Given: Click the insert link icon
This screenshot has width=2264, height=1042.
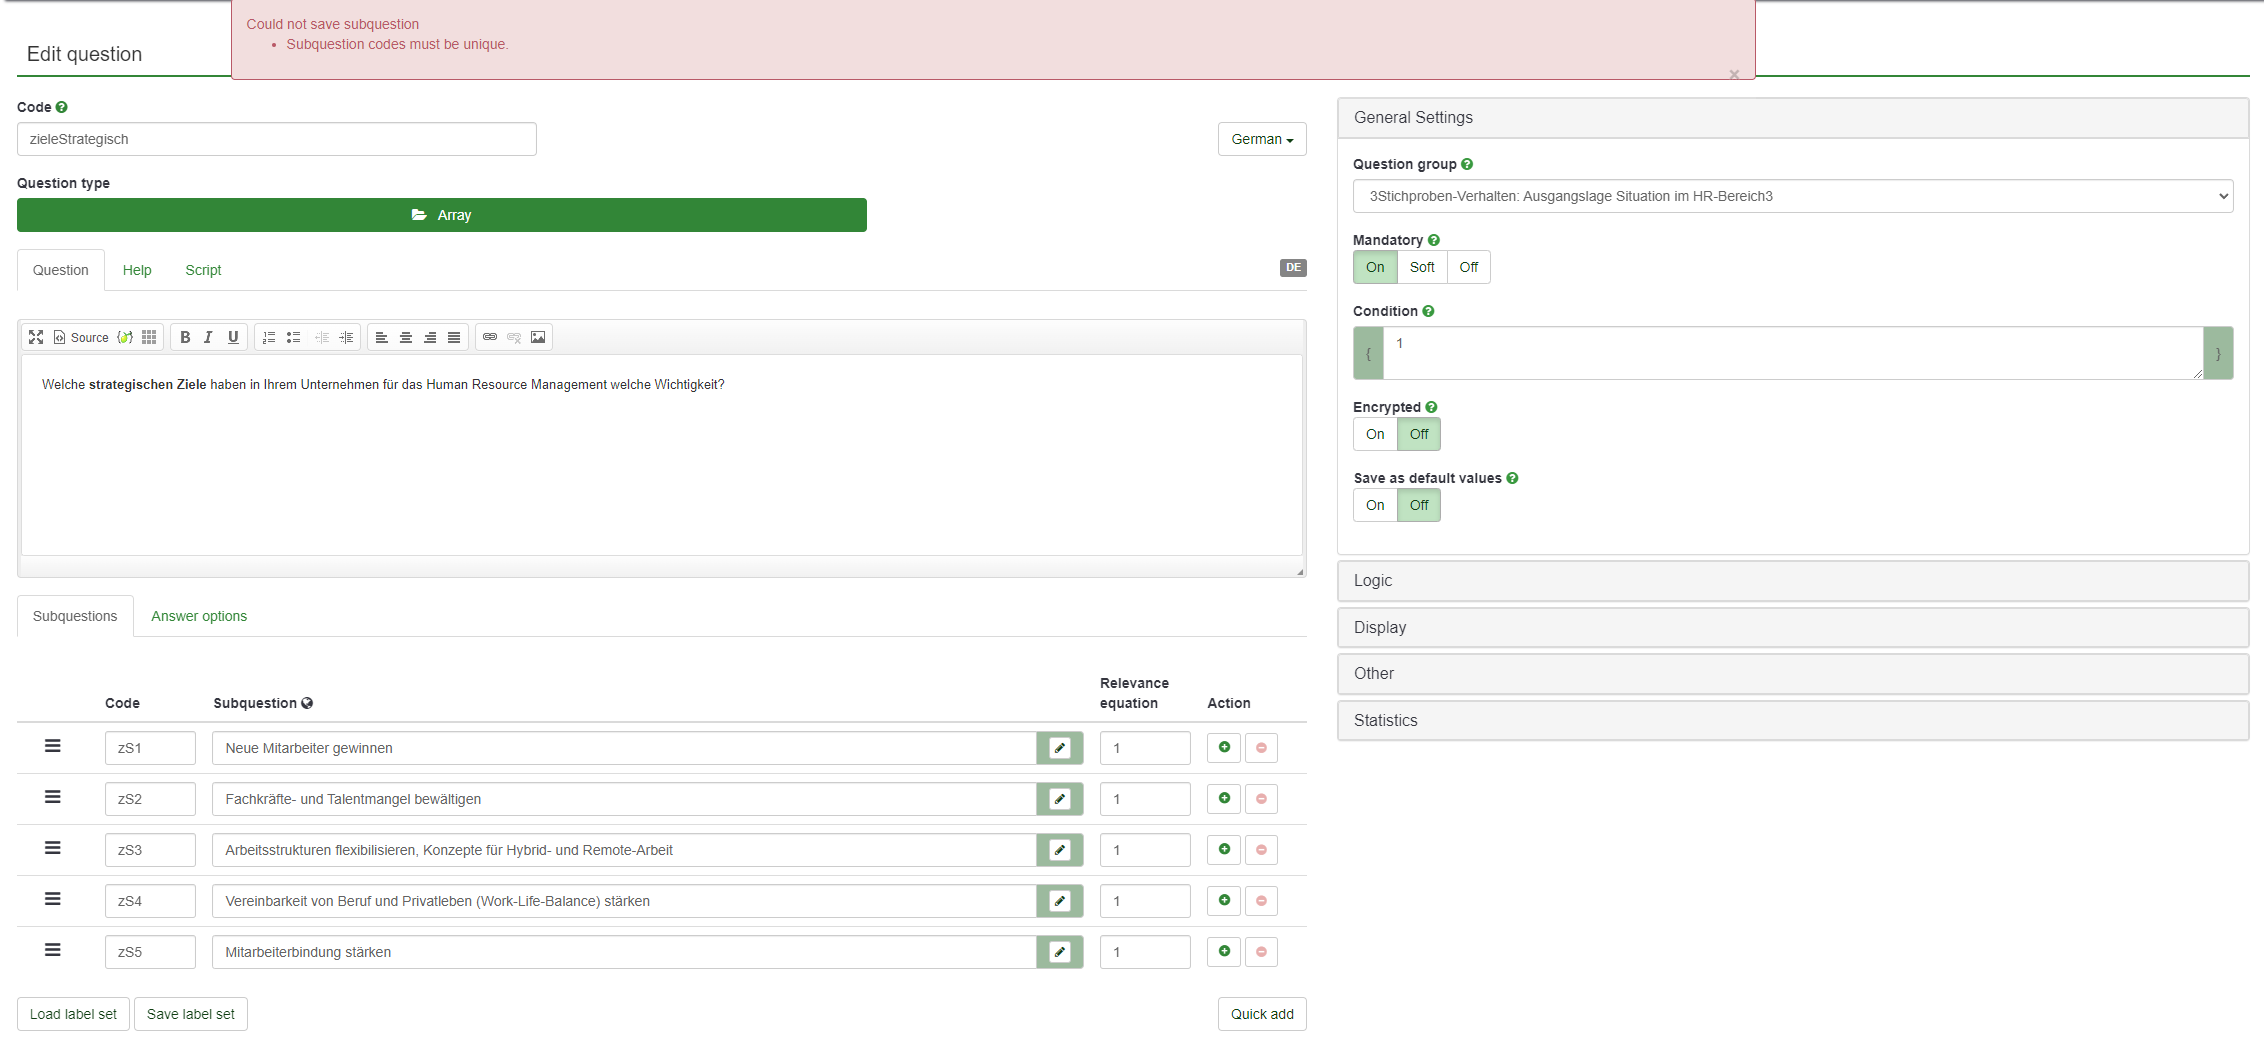Looking at the screenshot, I should click(490, 337).
